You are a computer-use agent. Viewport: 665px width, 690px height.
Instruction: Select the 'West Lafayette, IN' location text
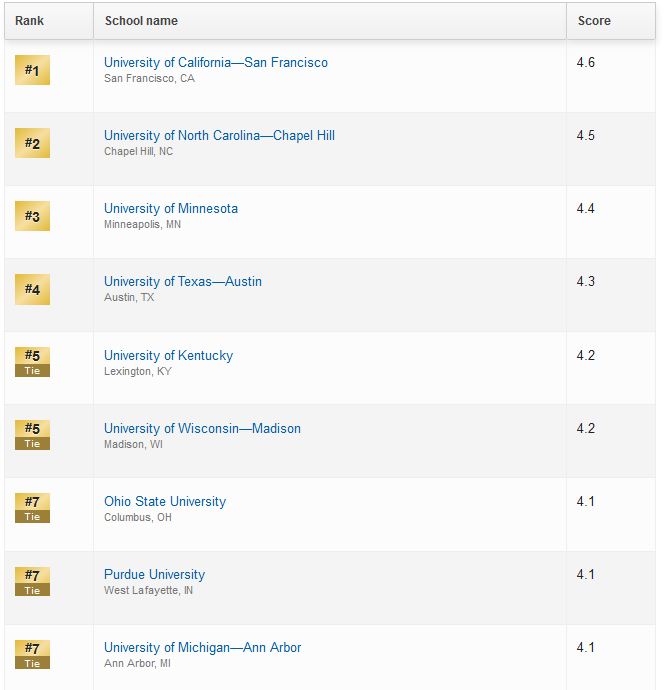[x=148, y=591]
